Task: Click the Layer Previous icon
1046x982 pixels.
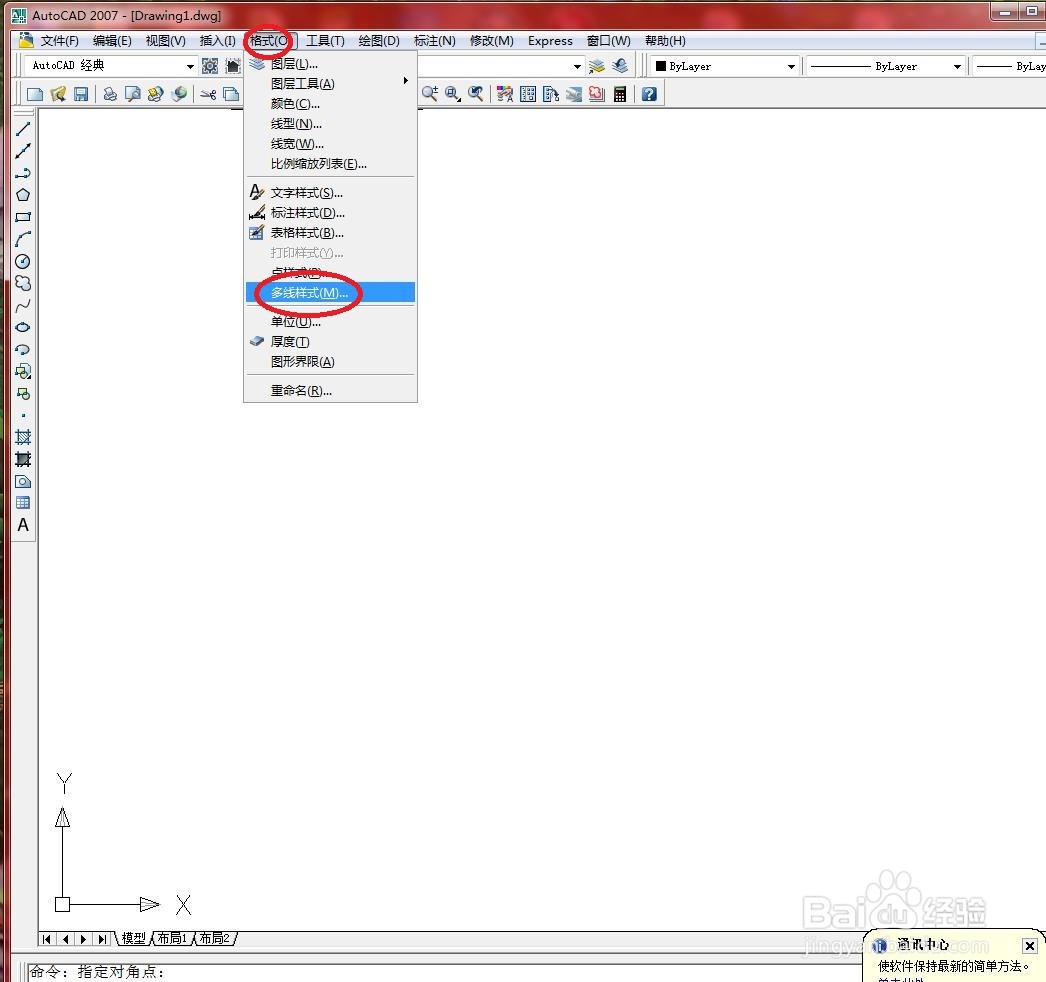Action: pos(620,66)
